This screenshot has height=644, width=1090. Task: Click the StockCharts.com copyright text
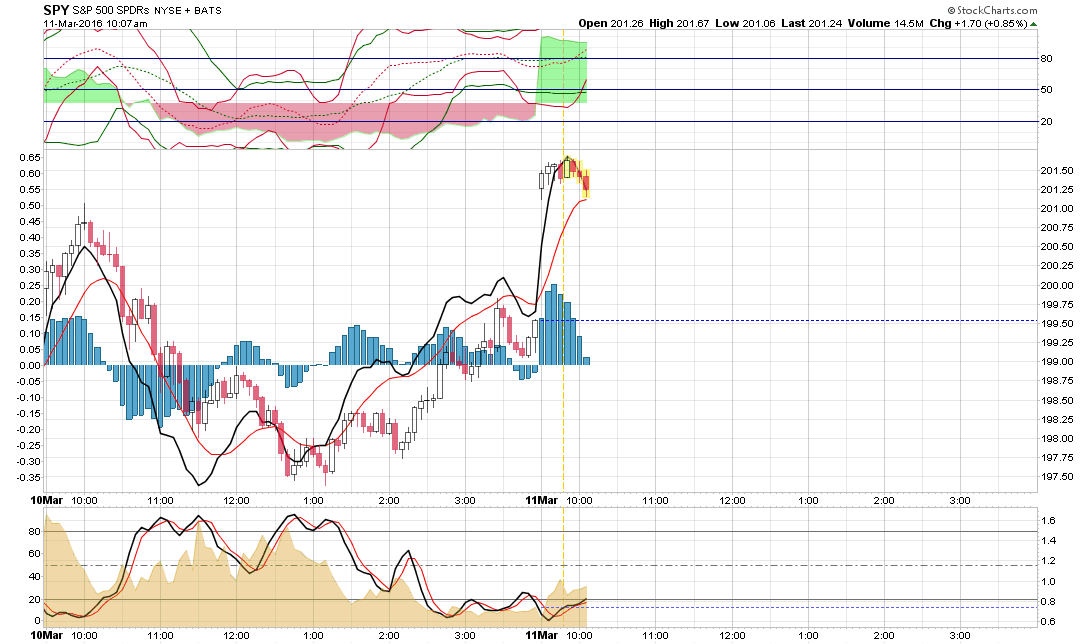[x=992, y=10]
